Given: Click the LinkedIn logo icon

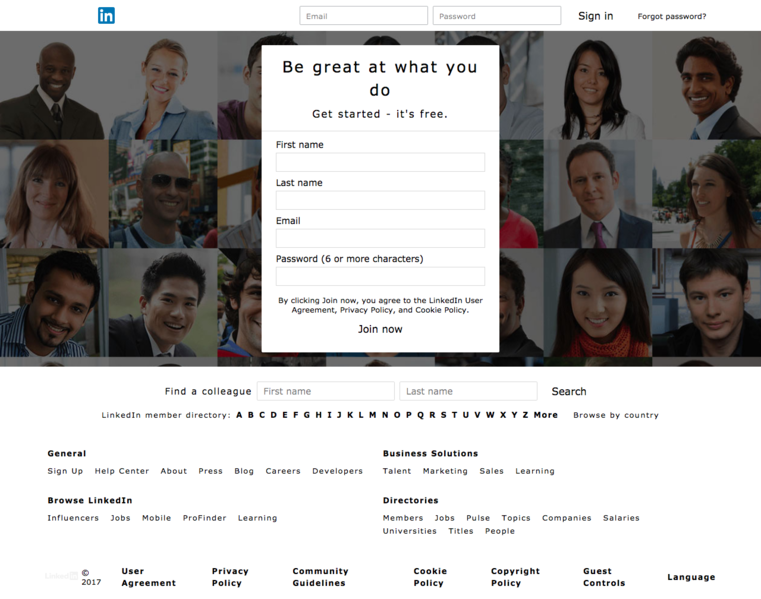Looking at the screenshot, I should pos(106,16).
